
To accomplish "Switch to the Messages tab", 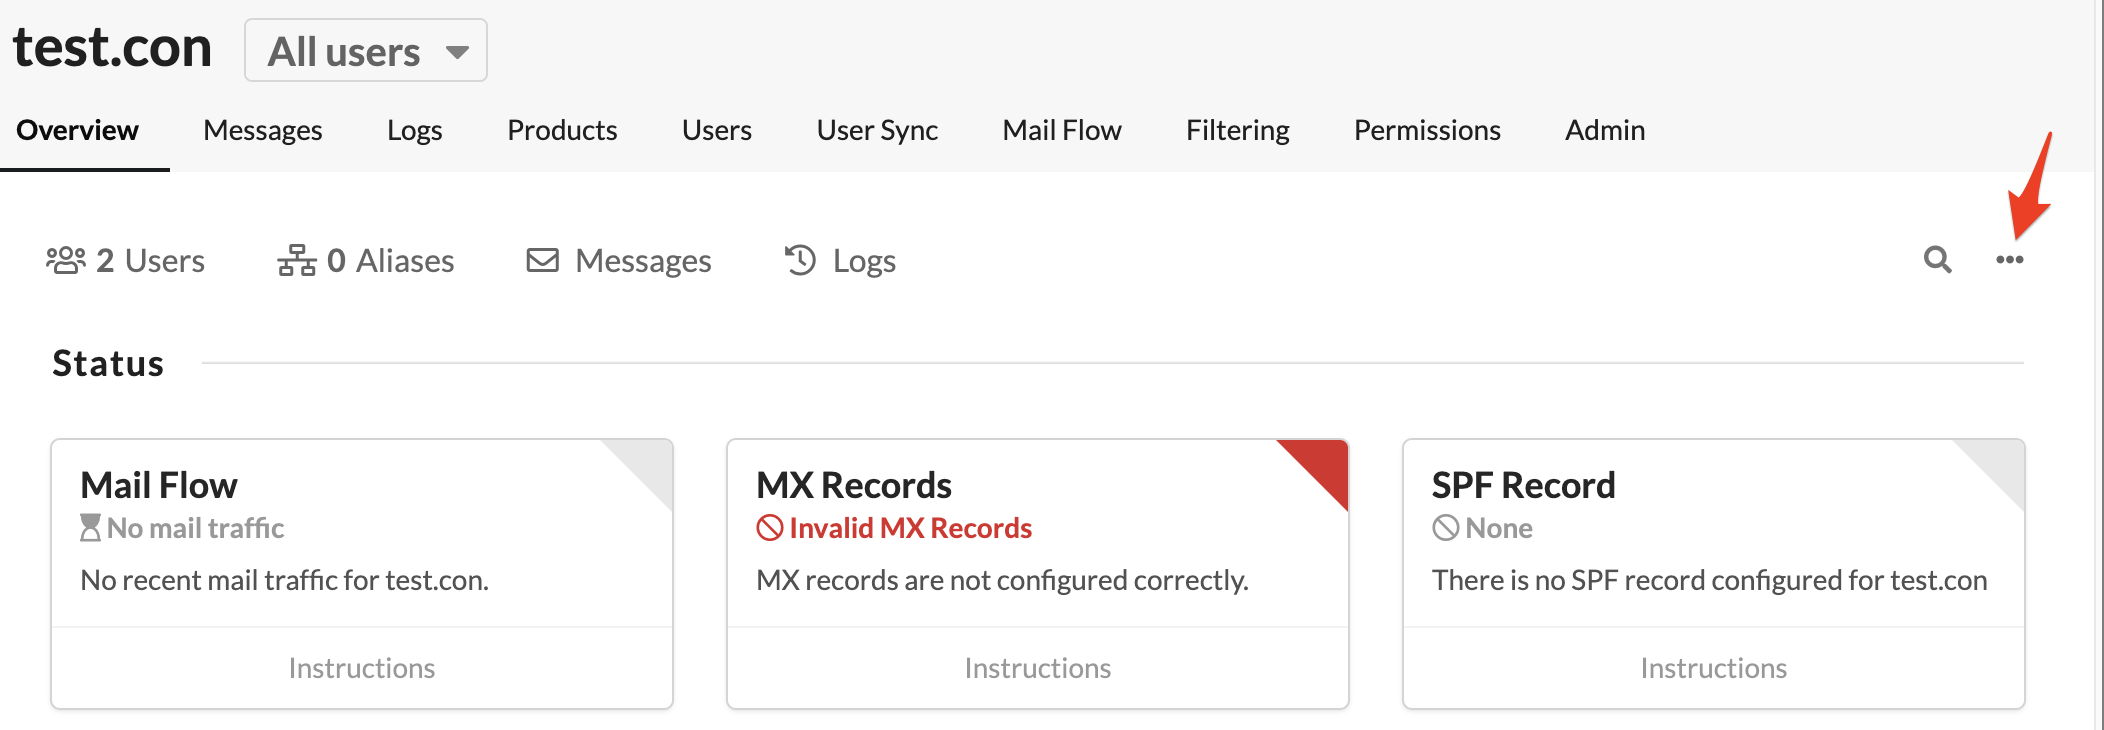I will tap(262, 130).
